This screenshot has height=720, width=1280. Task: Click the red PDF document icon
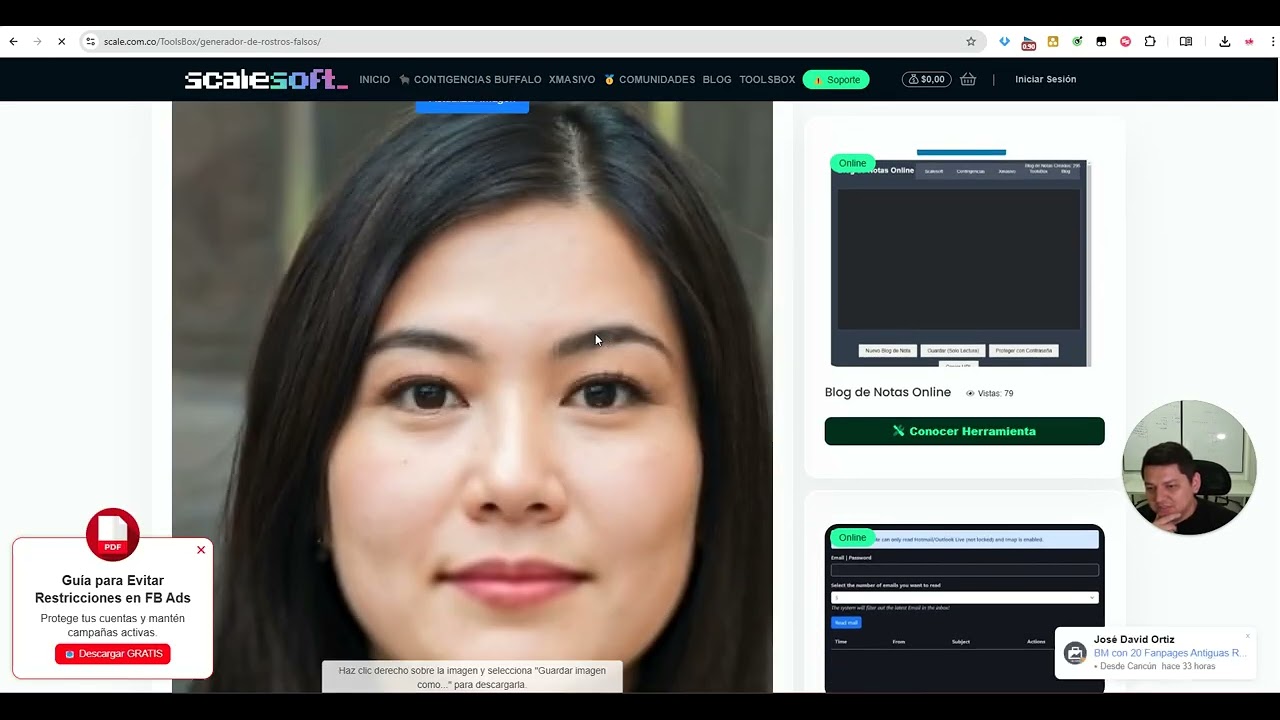tap(113, 534)
